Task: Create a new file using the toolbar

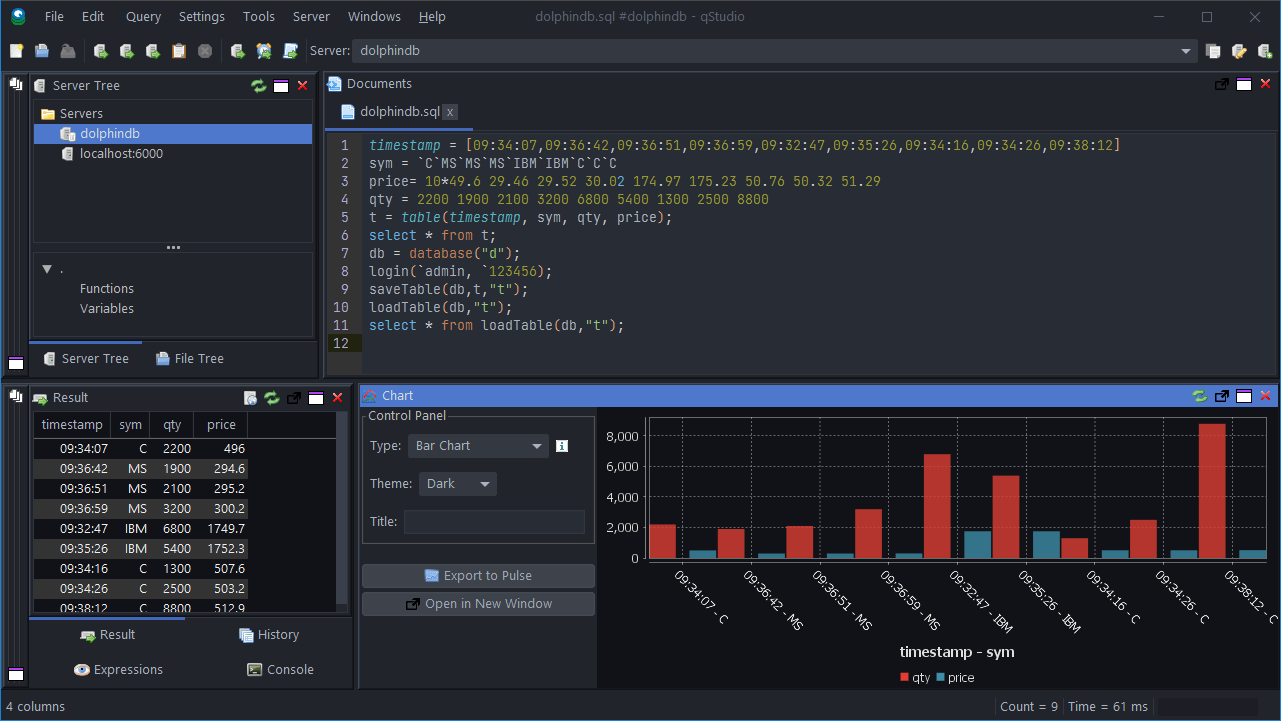Action: point(16,51)
